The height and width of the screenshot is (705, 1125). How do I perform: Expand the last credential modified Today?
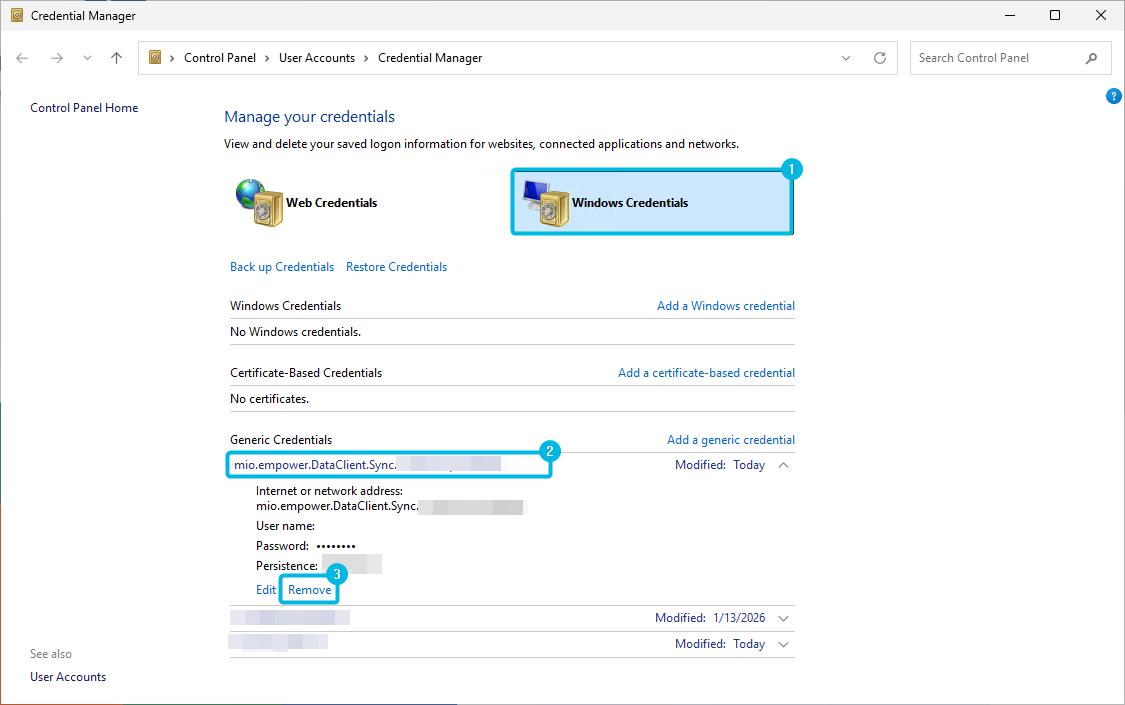783,644
